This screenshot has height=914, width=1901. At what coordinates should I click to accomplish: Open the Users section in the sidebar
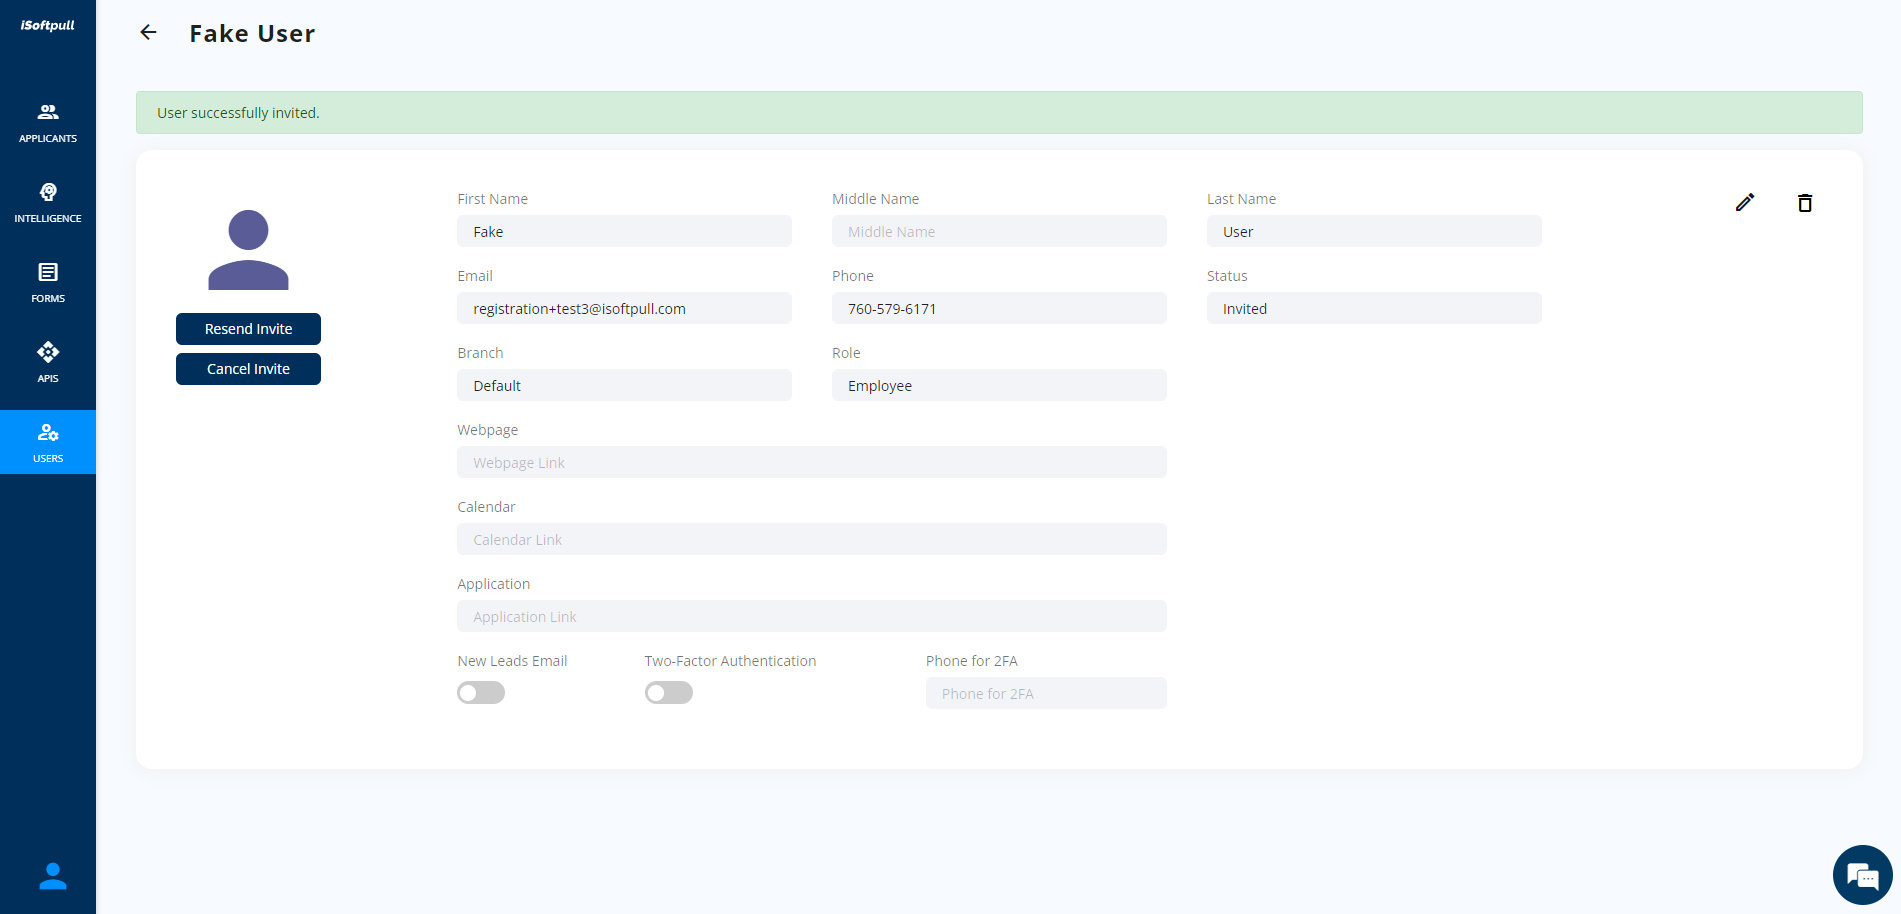[x=48, y=442]
